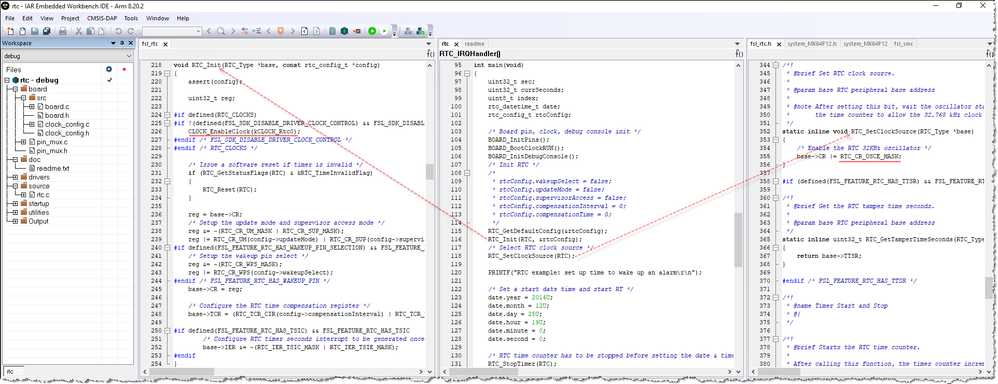
Task: Switch to the readme tab
Action: click(474, 43)
